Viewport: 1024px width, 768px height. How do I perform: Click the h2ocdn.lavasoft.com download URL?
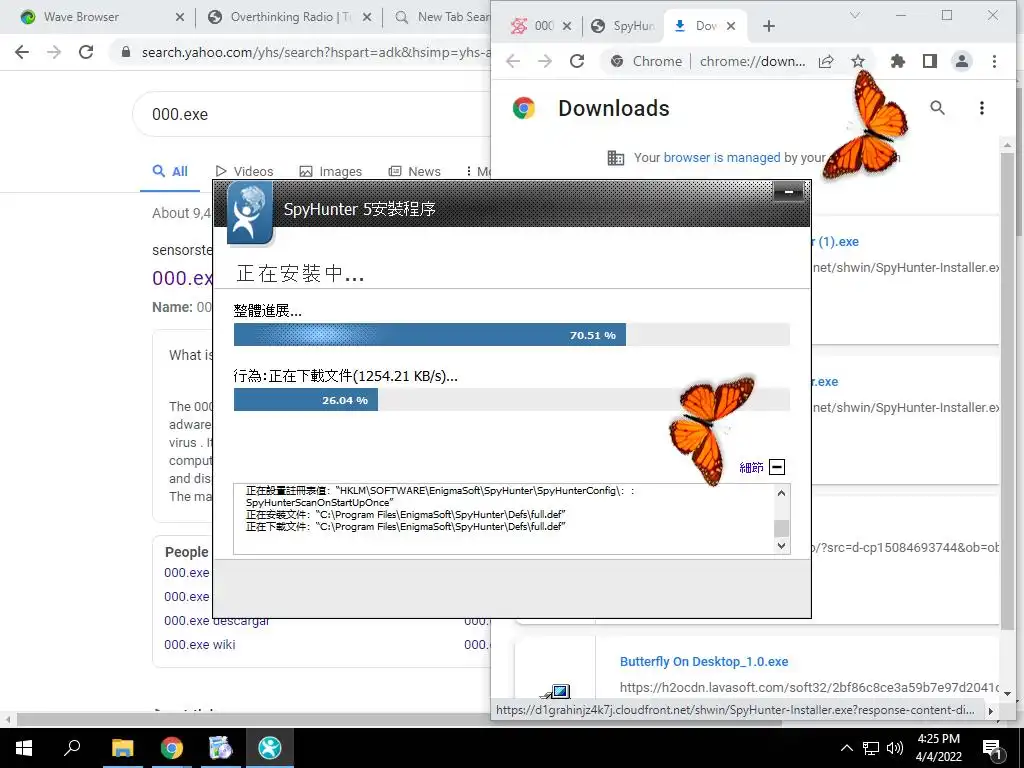[x=809, y=687]
